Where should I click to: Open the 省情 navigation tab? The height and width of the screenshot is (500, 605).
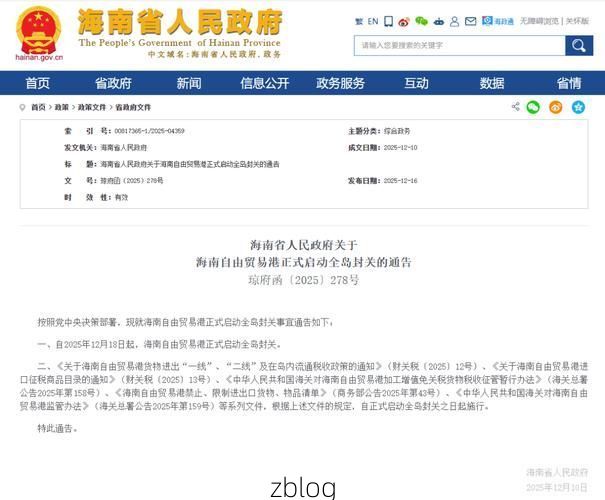(569, 83)
